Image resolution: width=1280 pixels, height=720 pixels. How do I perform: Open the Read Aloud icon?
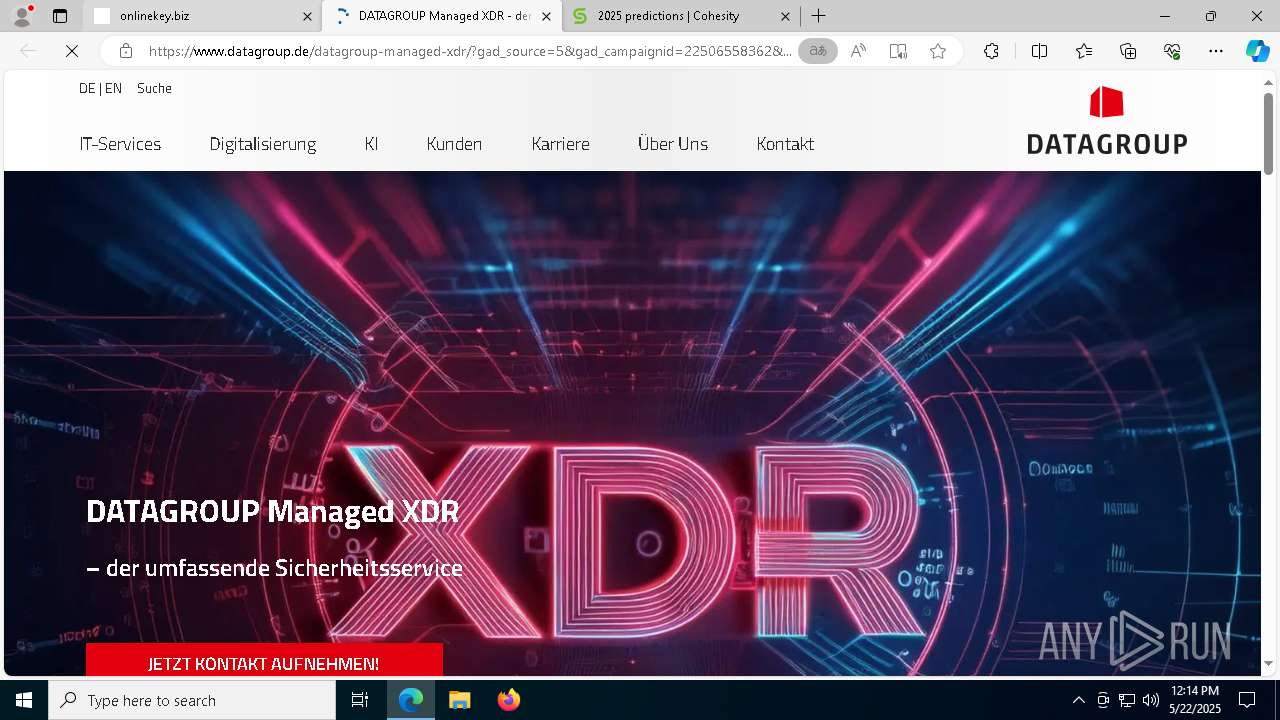(858, 52)
